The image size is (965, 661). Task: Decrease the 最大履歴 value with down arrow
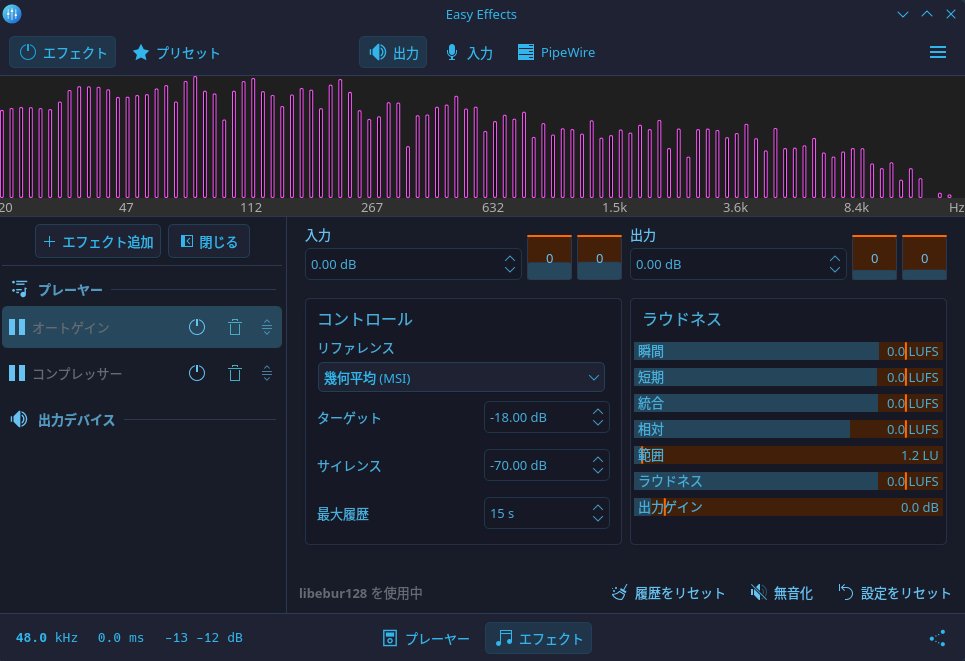coord(598,519)
